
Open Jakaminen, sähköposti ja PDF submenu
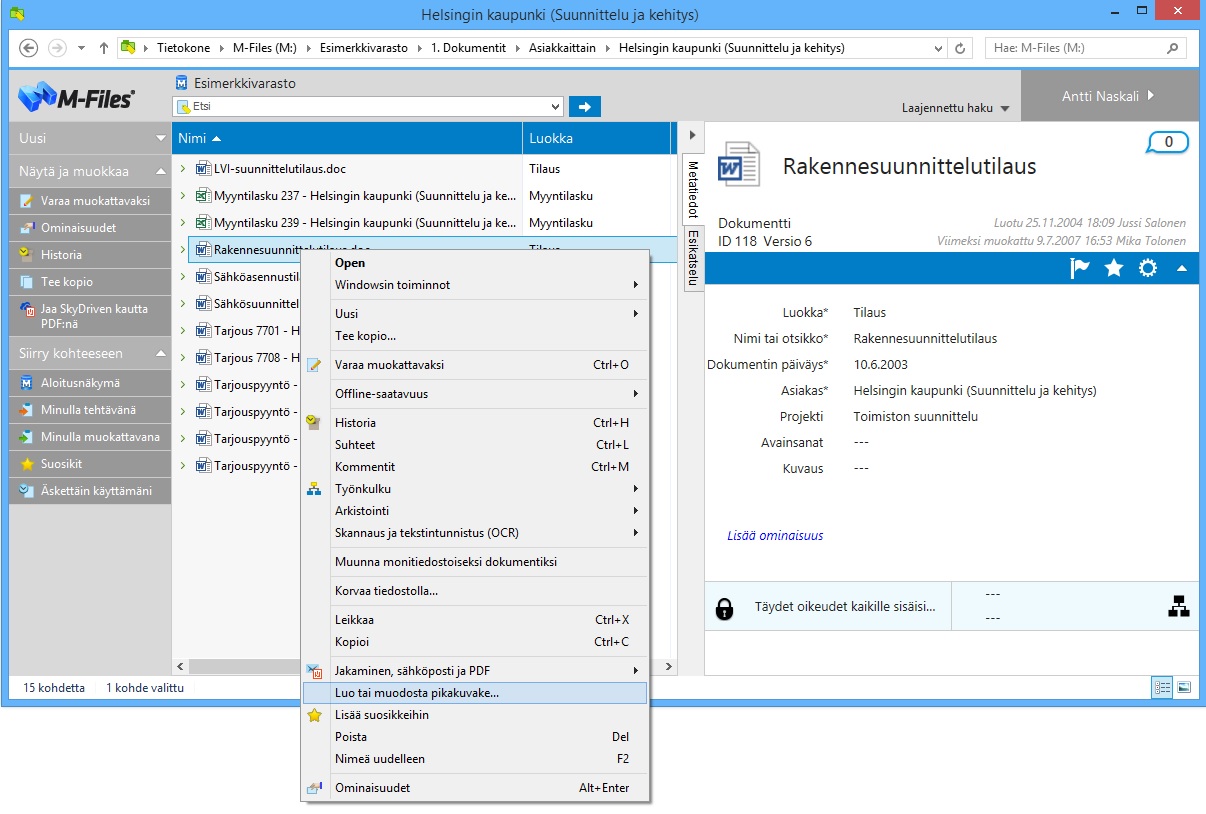476,671
